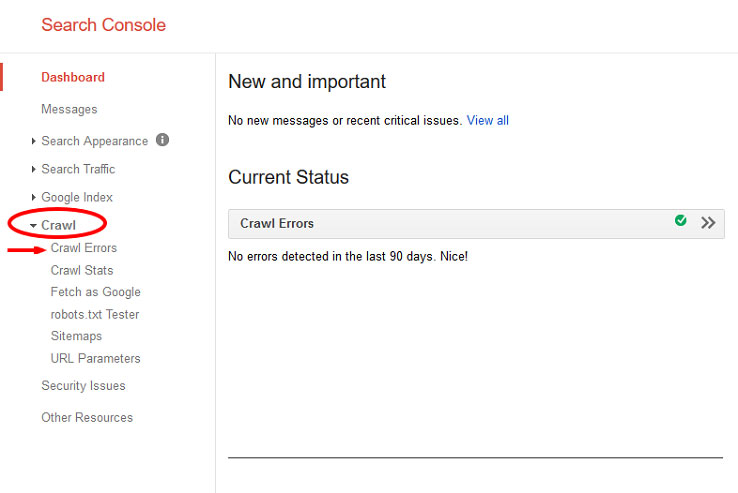Screen dimensions: 738x493
Task: Open the Messages menu item
Action: click(69, 109)
